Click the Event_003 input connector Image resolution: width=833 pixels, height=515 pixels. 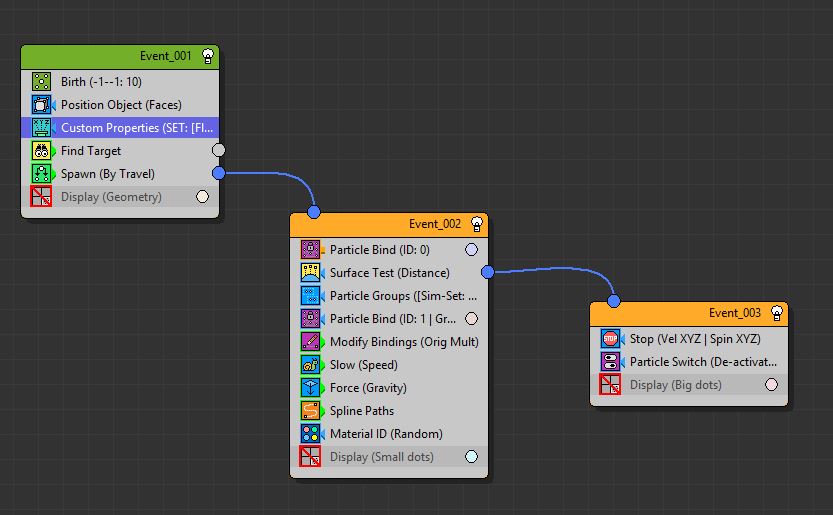(614, 301)
